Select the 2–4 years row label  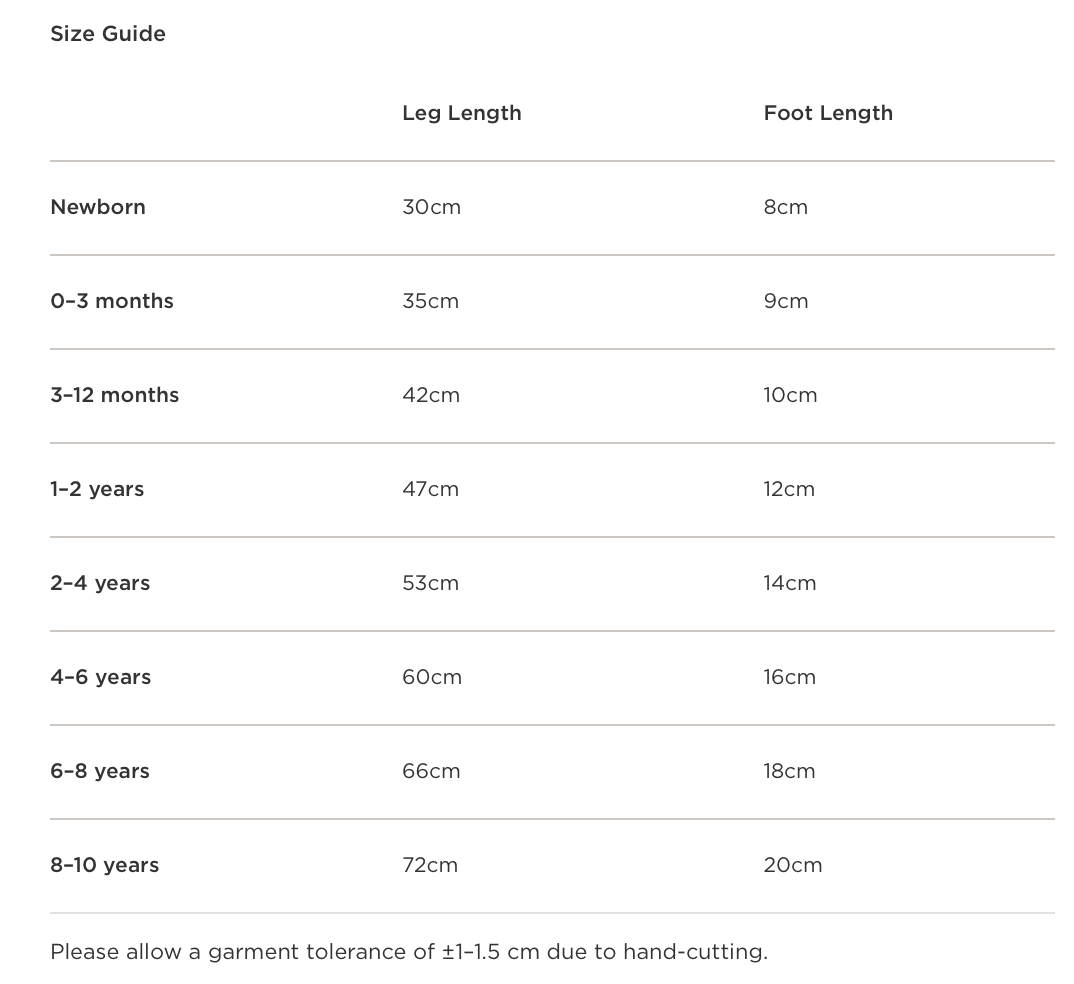[100, 583]
